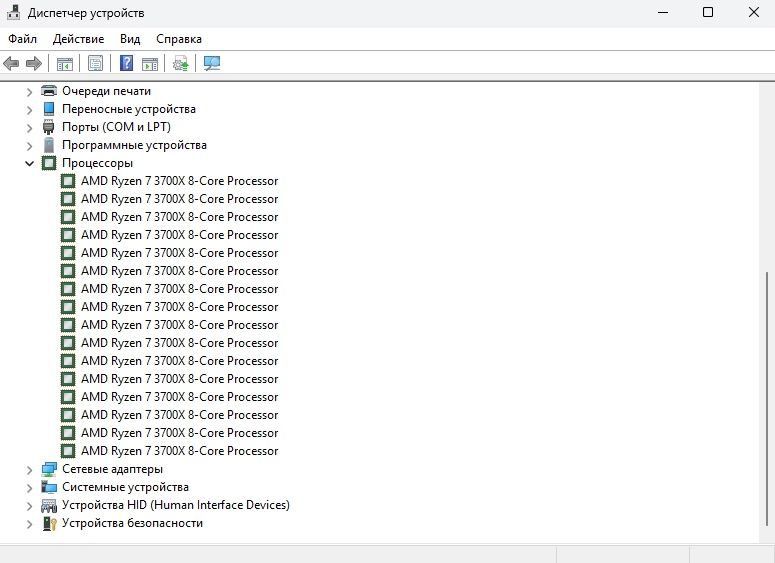Click the chip icon beside Процессоры

coord(49,163)
